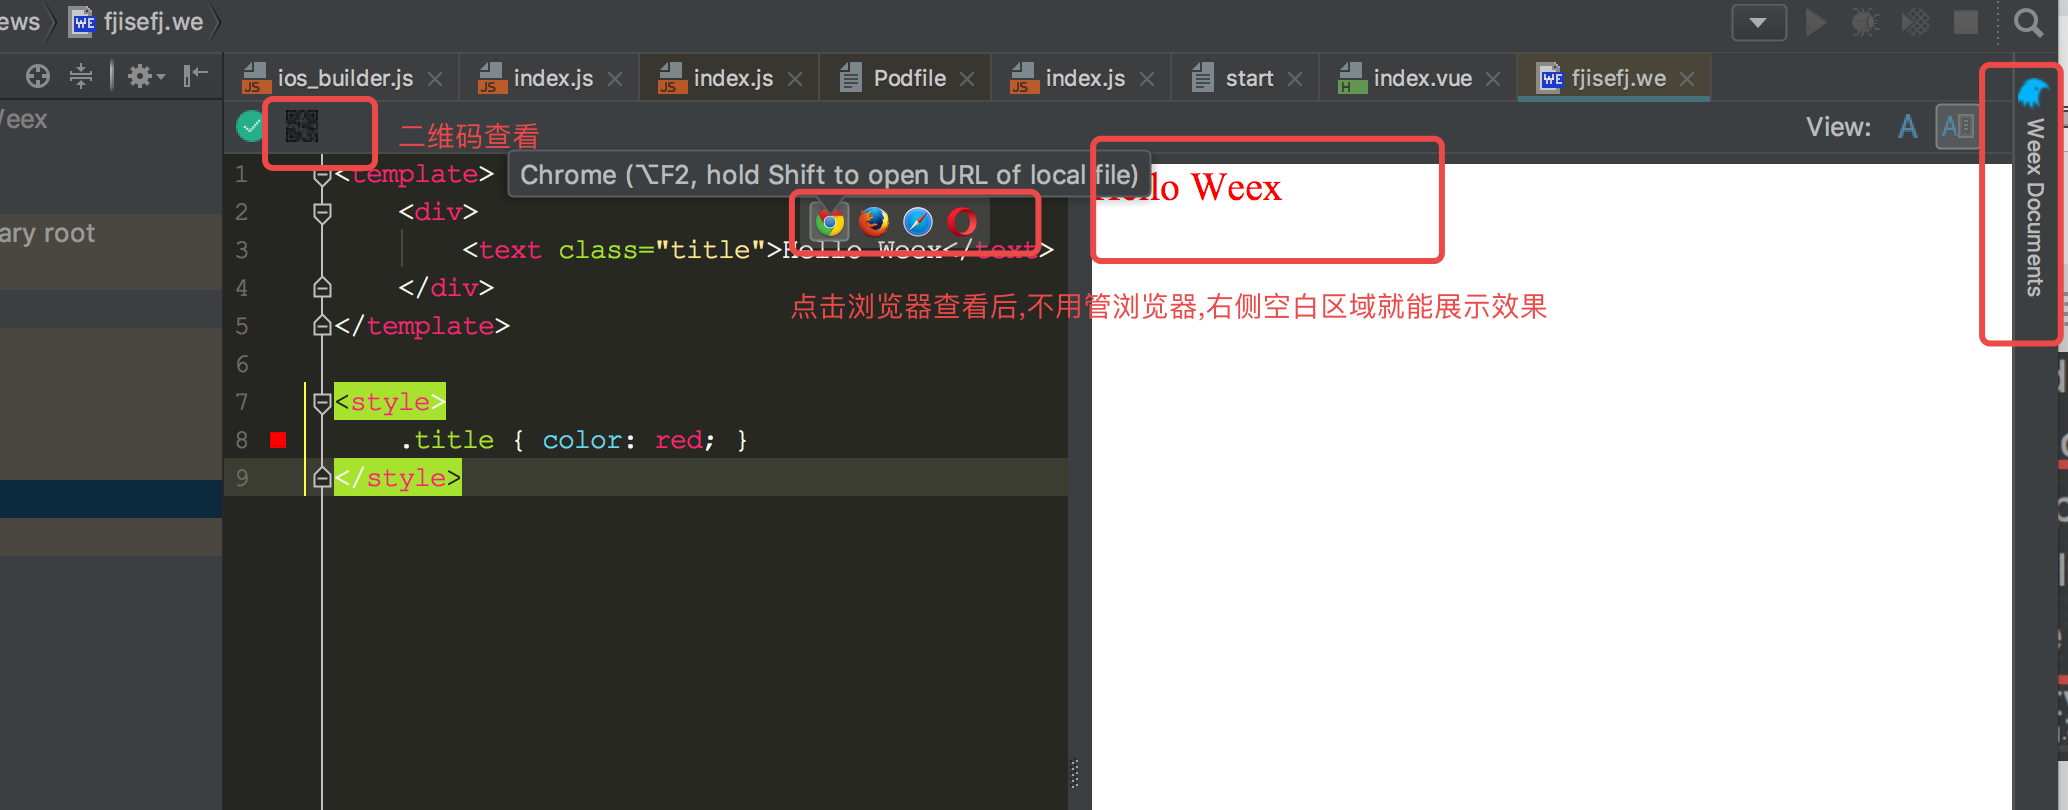The width and height of the screenshot is (2068, 810).
Task: Close index.js tab right of Podfile
Action: [x=1147, y=79]
